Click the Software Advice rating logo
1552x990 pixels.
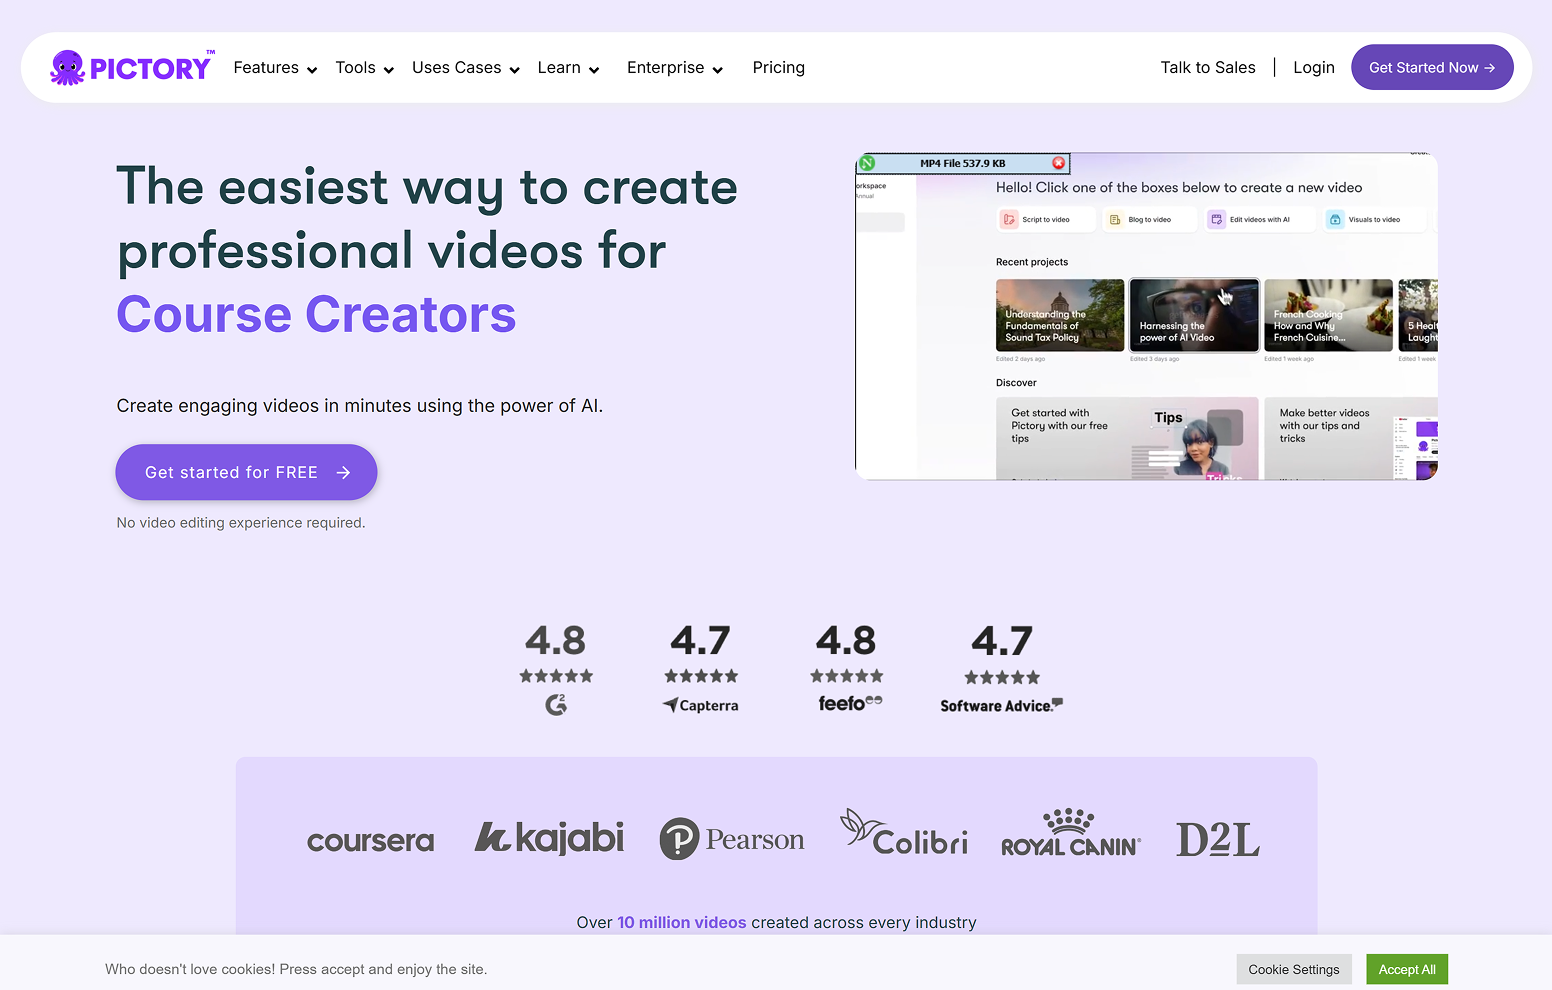[x=1001, y=705]
